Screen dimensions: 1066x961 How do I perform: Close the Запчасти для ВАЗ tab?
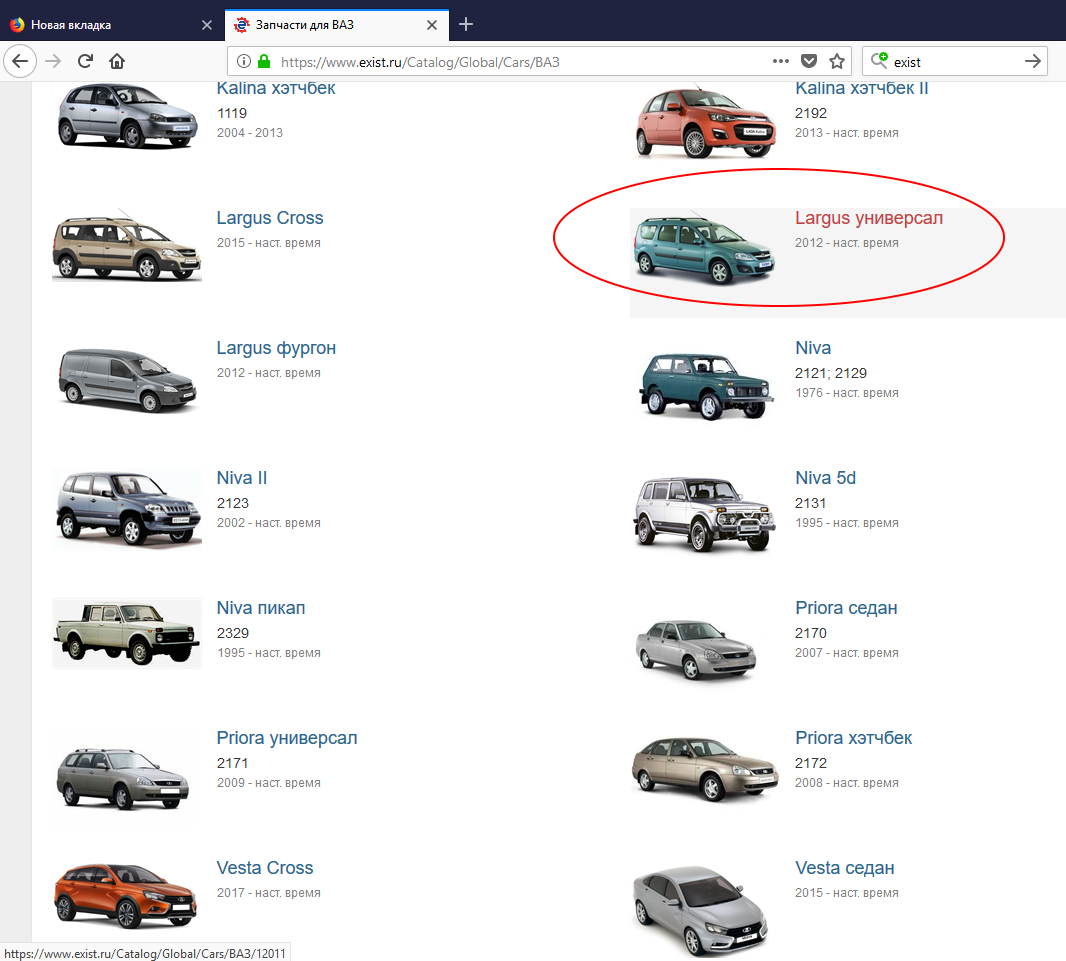[x=432, y=25]
